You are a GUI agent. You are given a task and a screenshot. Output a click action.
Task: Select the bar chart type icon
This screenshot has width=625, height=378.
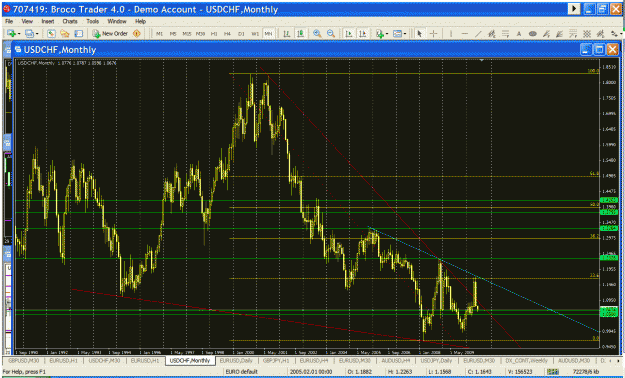pyautogui.click(x=286, y=34)
